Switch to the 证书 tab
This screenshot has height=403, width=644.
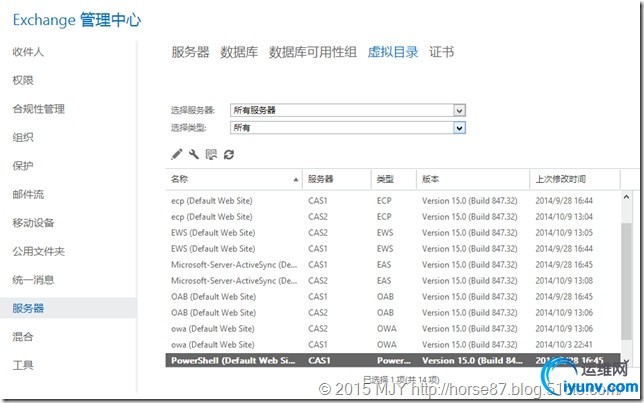click(x=442, y=52)
